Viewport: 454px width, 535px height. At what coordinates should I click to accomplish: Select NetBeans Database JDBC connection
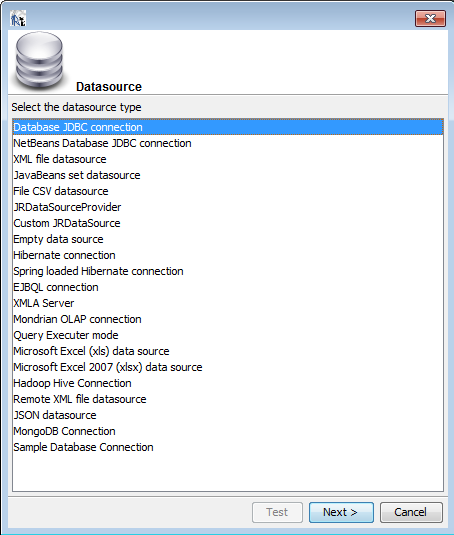228,143
